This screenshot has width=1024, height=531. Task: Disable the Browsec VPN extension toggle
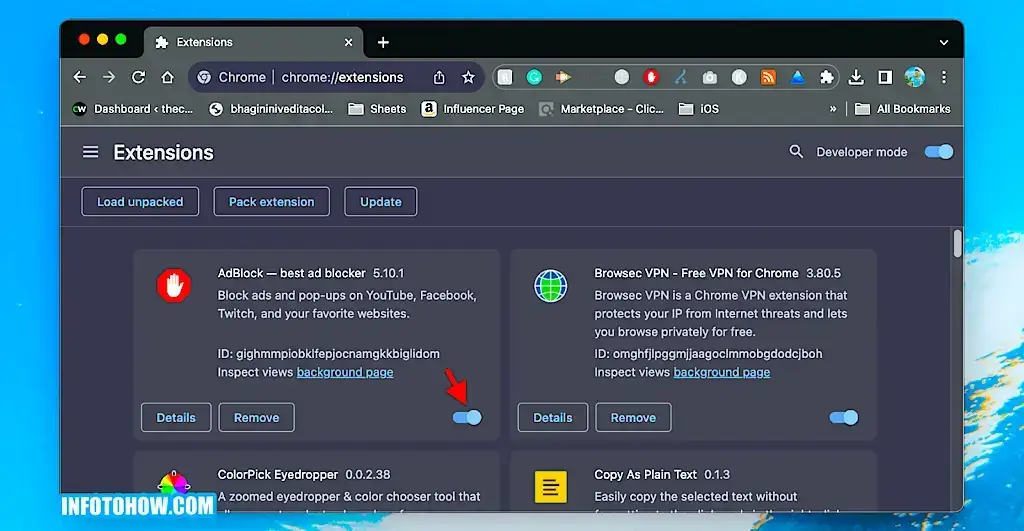843,417
